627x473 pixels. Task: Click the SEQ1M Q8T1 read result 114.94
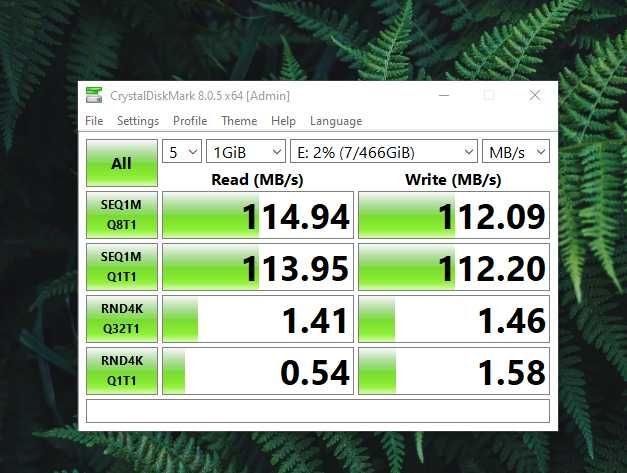pos(258,215)
